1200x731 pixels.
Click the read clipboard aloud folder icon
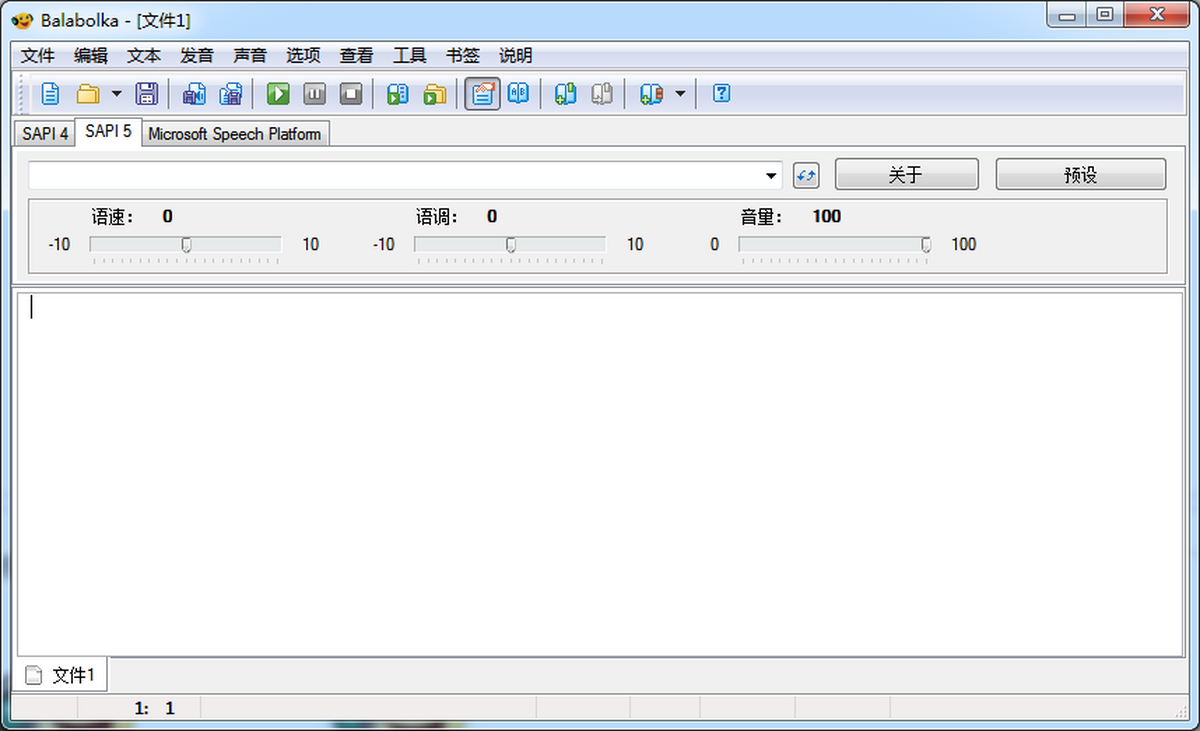point(434,94)
